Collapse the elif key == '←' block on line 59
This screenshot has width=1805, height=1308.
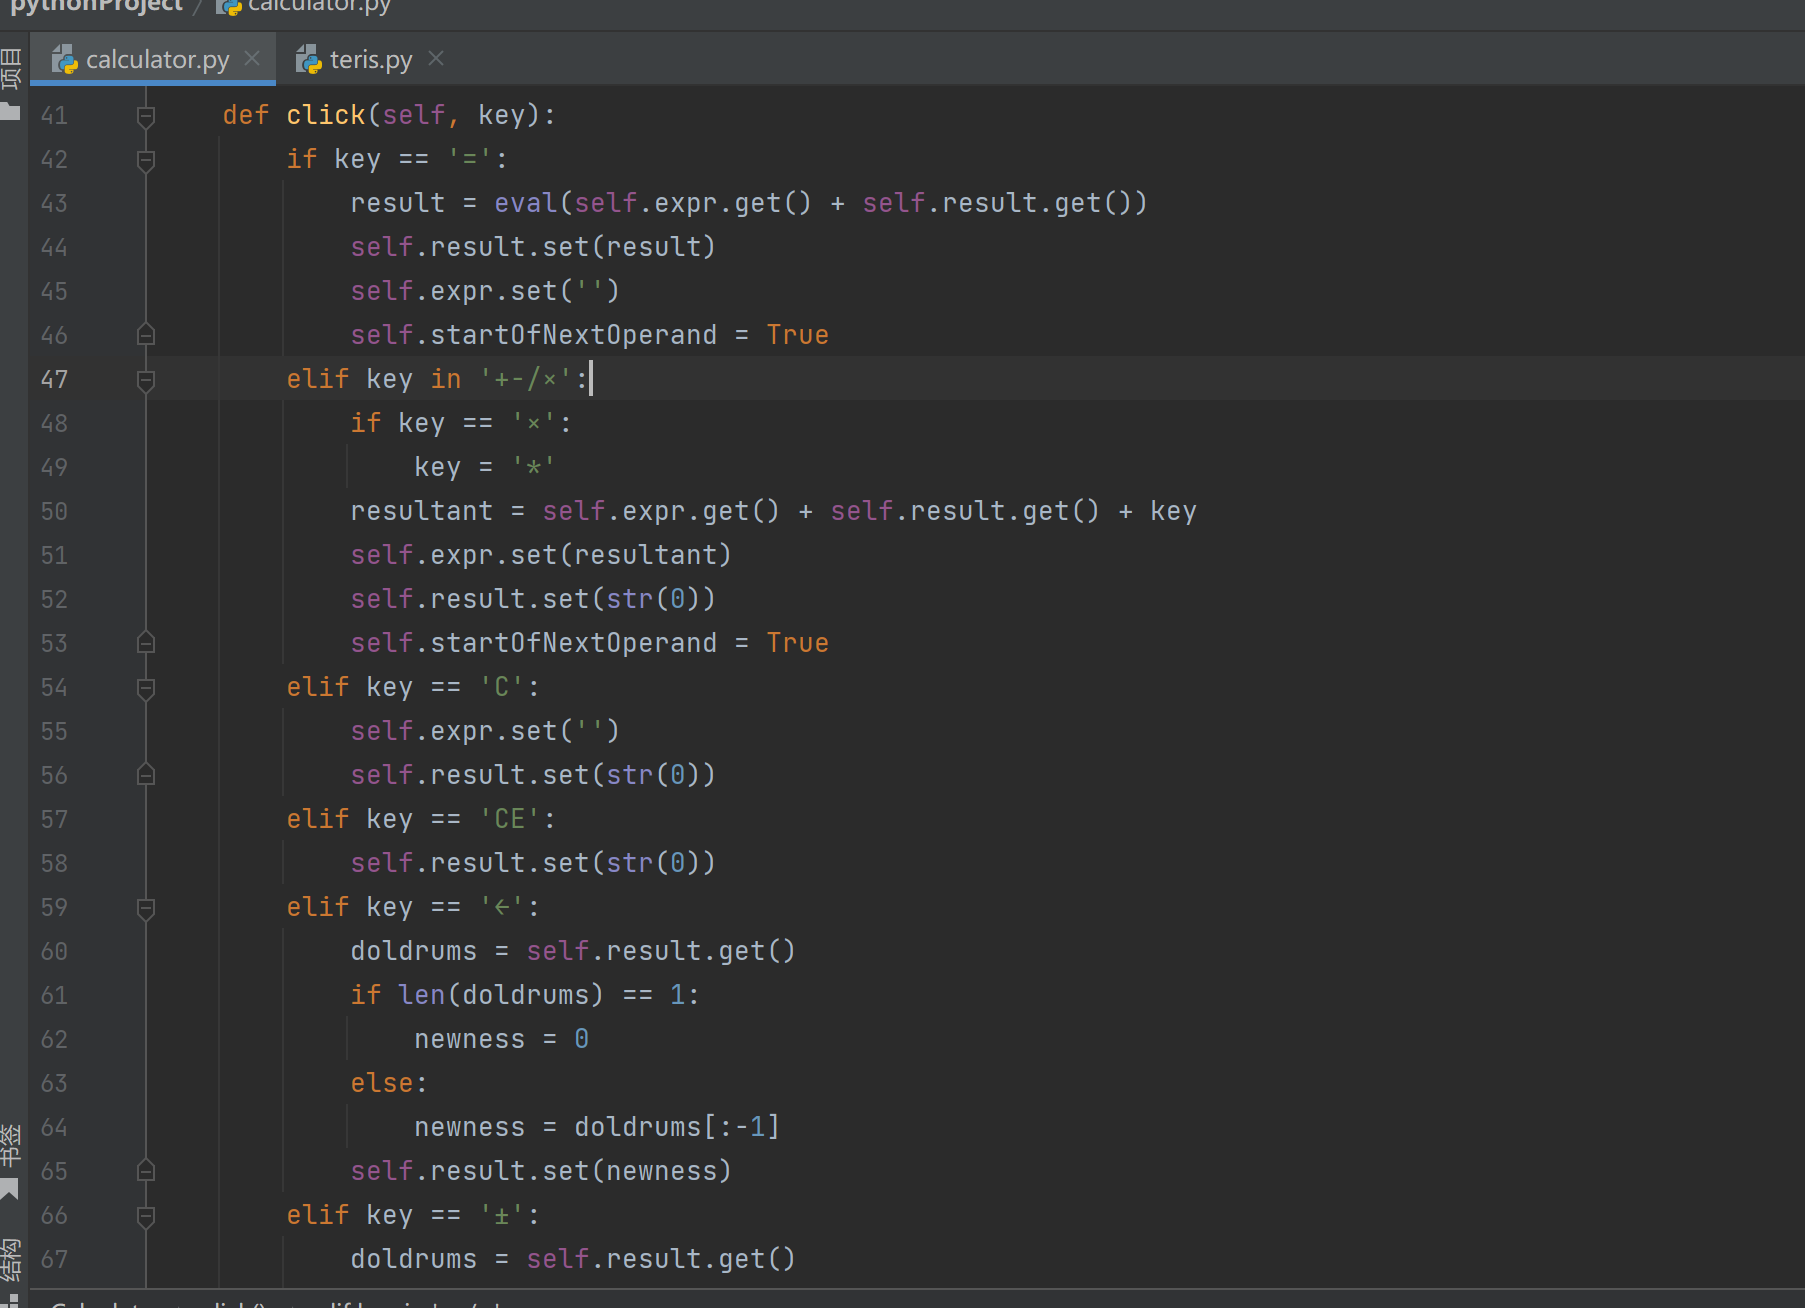click(146, 908)
